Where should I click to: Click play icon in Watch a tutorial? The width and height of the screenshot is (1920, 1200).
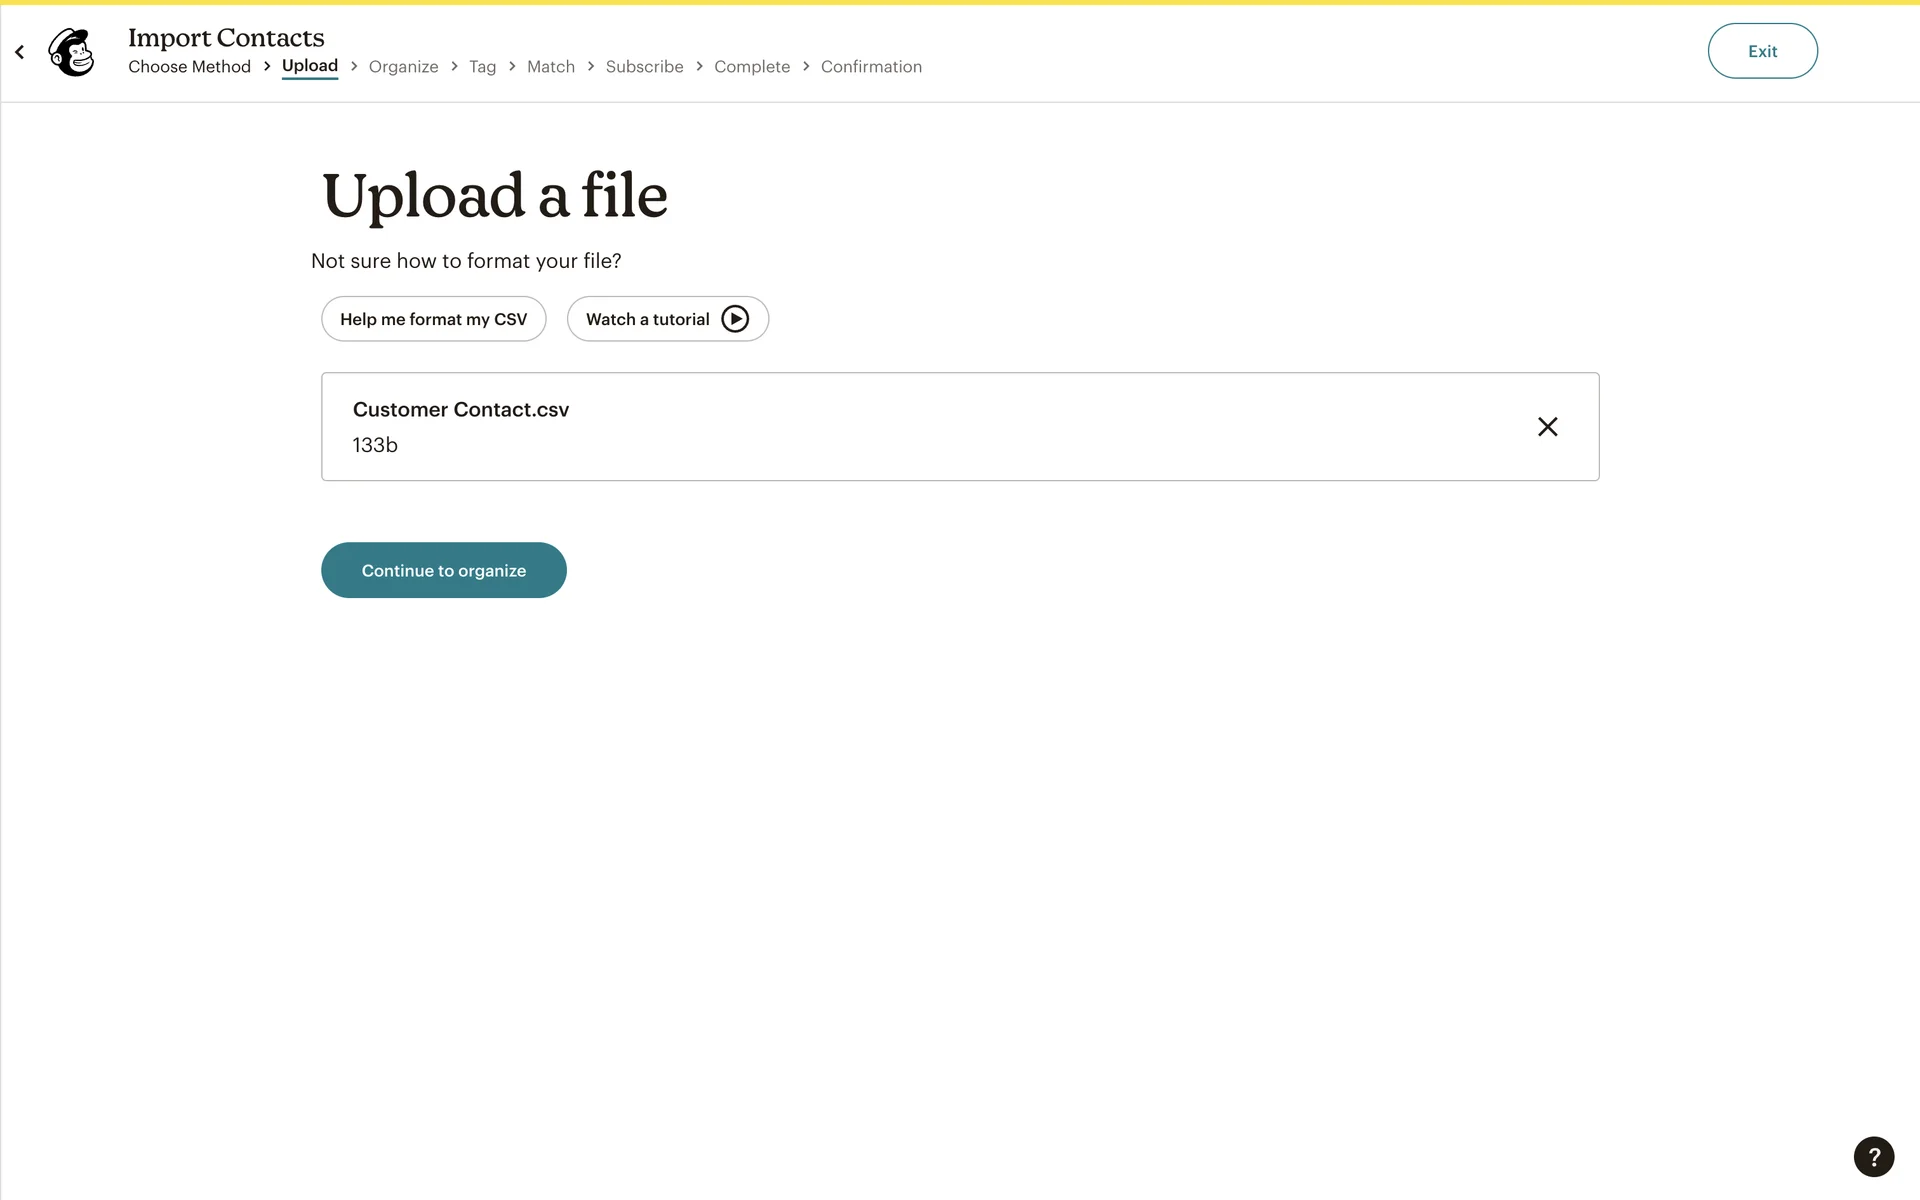point(735,319)
